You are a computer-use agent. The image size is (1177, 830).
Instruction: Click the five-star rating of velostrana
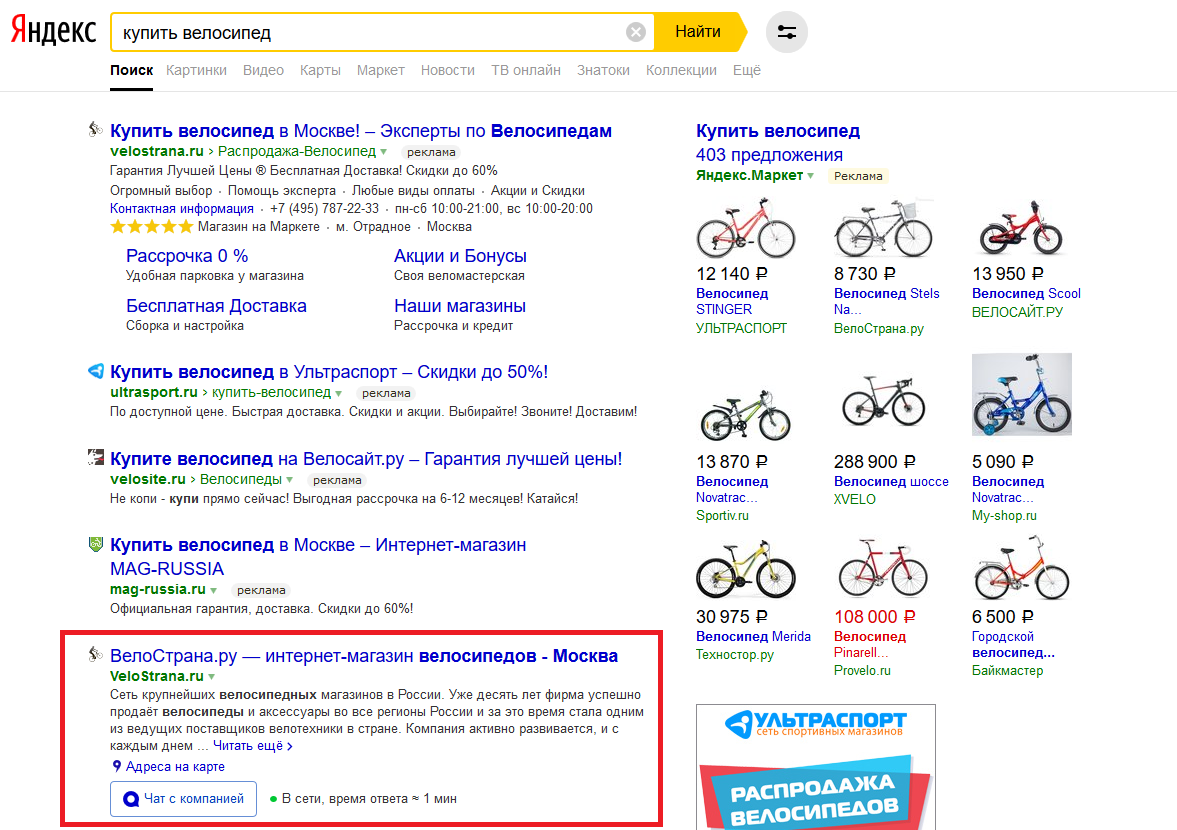click(152, 227)
